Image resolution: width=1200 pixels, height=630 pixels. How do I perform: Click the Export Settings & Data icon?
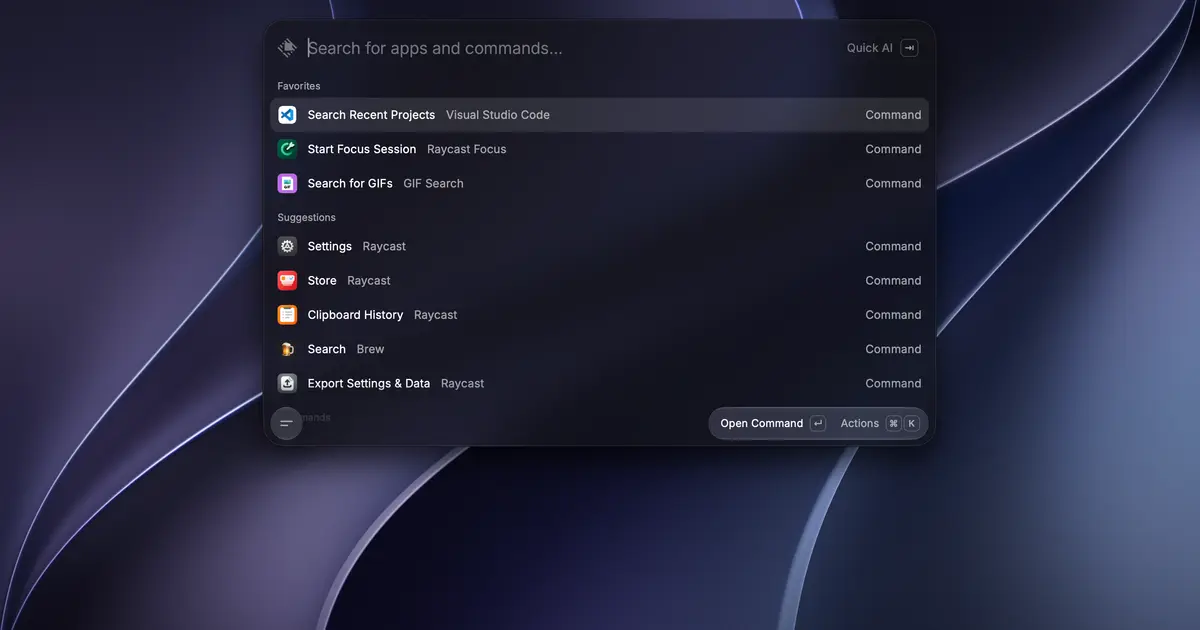(287, 383)
